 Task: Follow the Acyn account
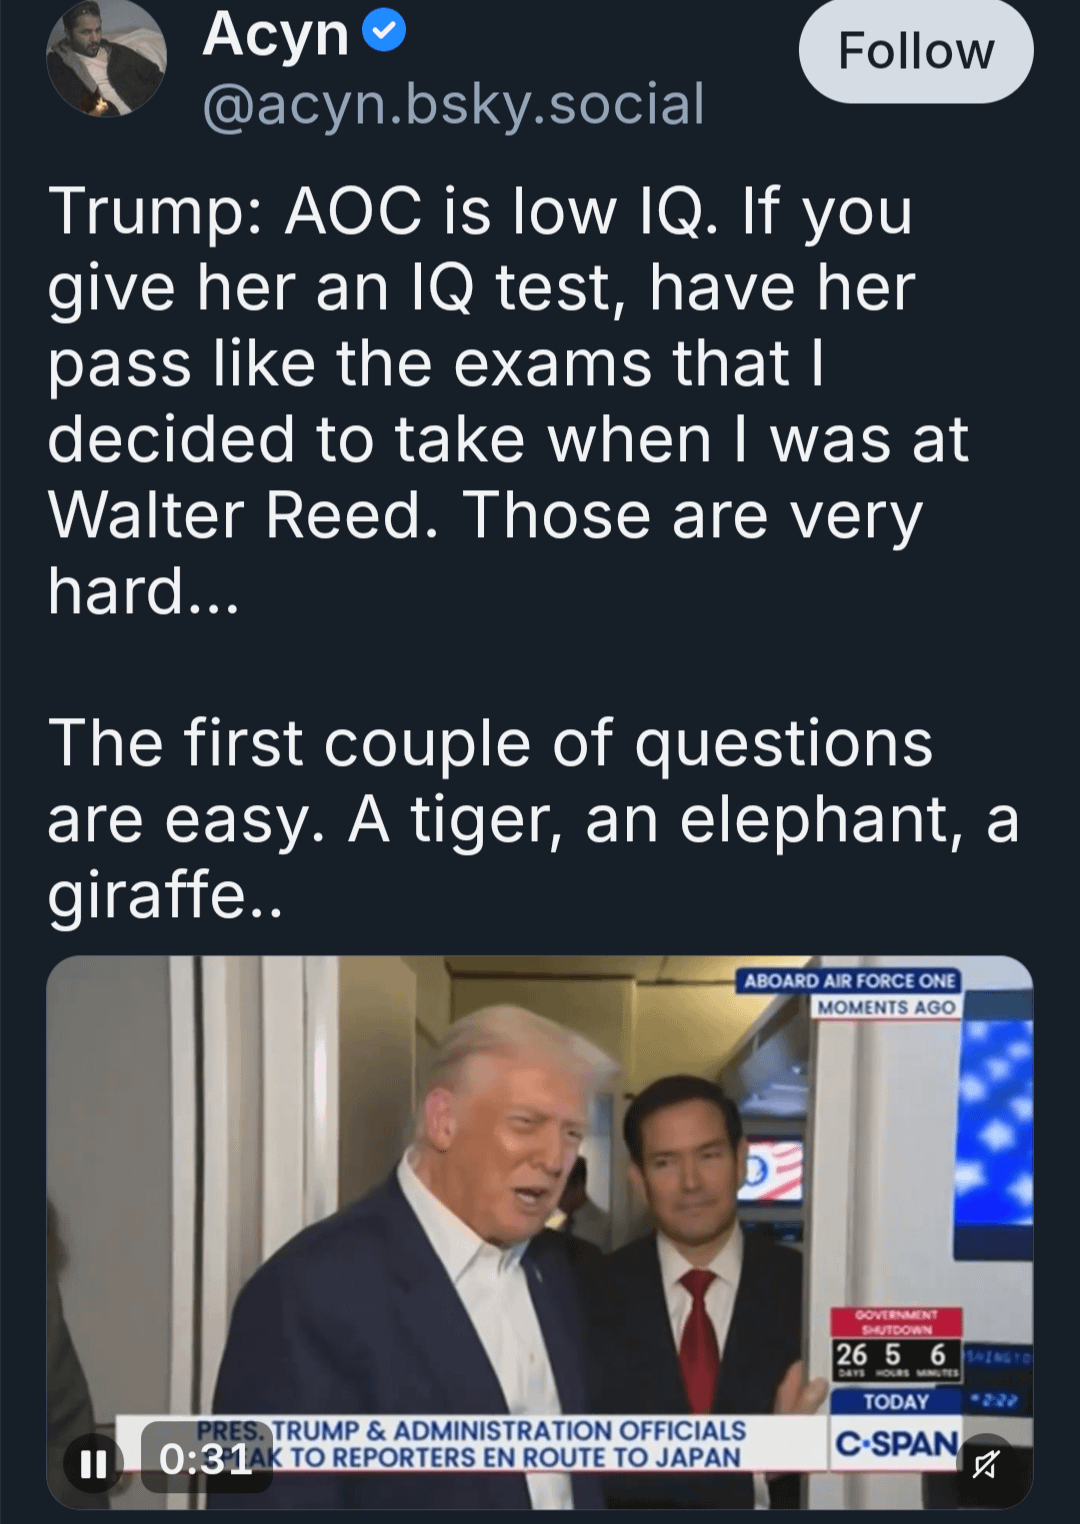pyautogui.click(x=915, y=51)
